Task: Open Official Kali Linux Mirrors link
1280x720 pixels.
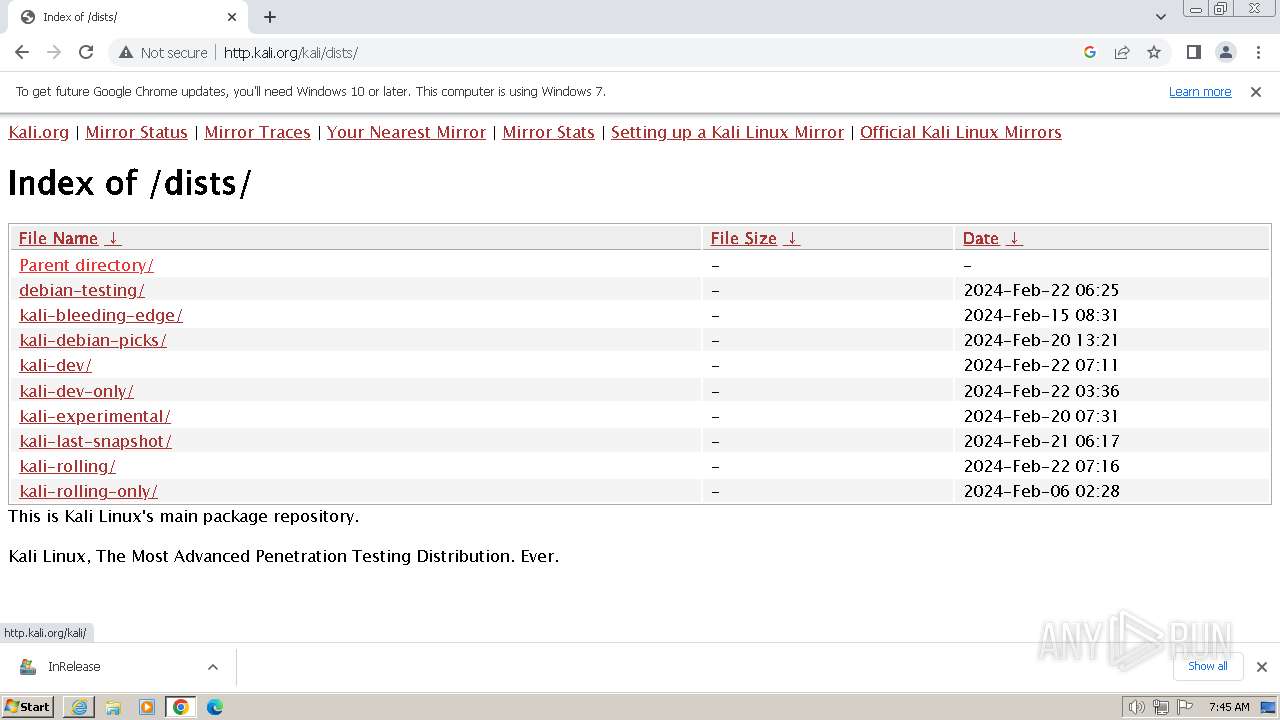Action: pos(960,132)
